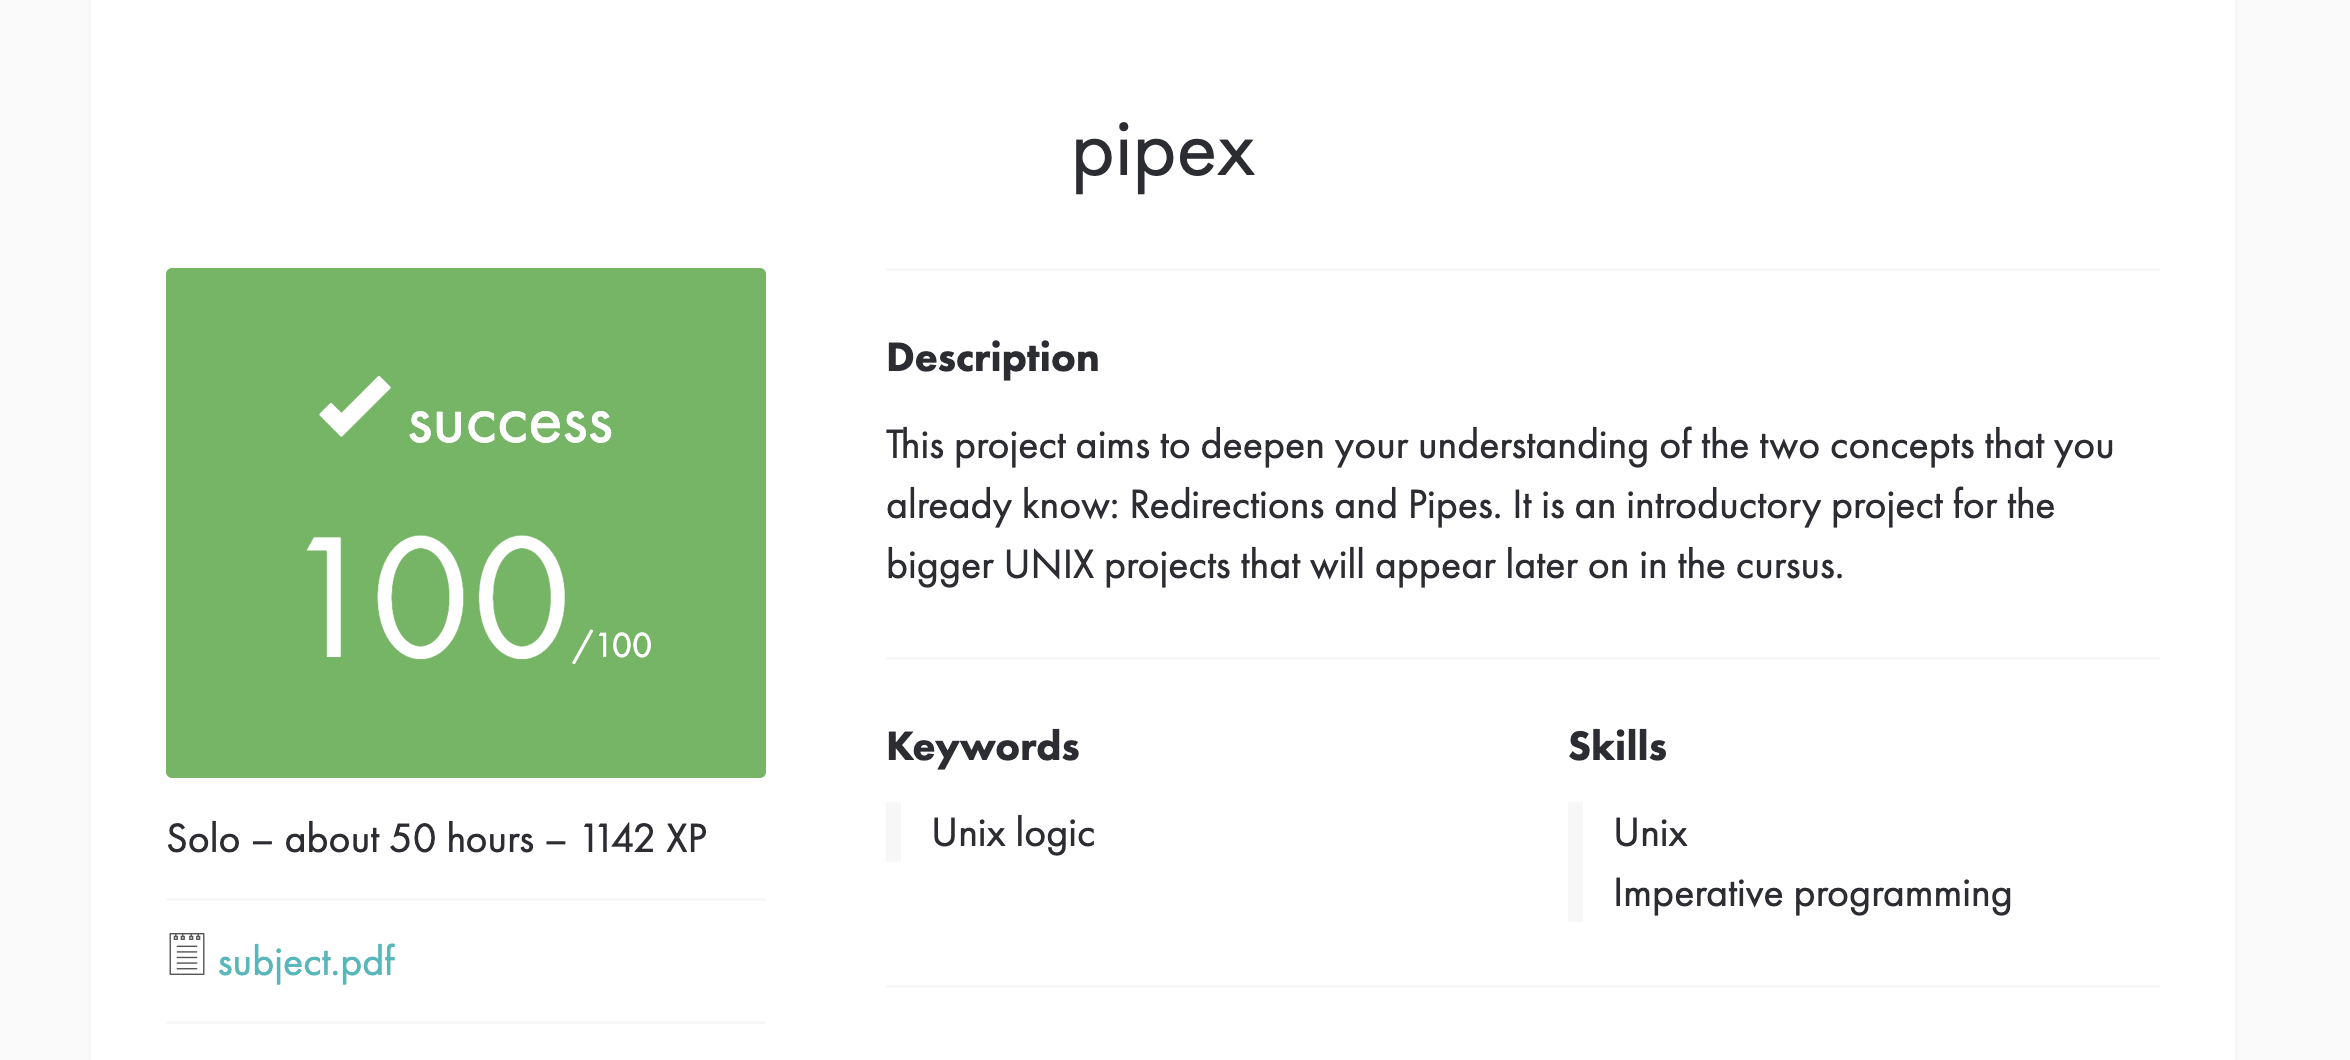Click the divider line under the pipex title

pyautogui.click(x=1520, y=269)
